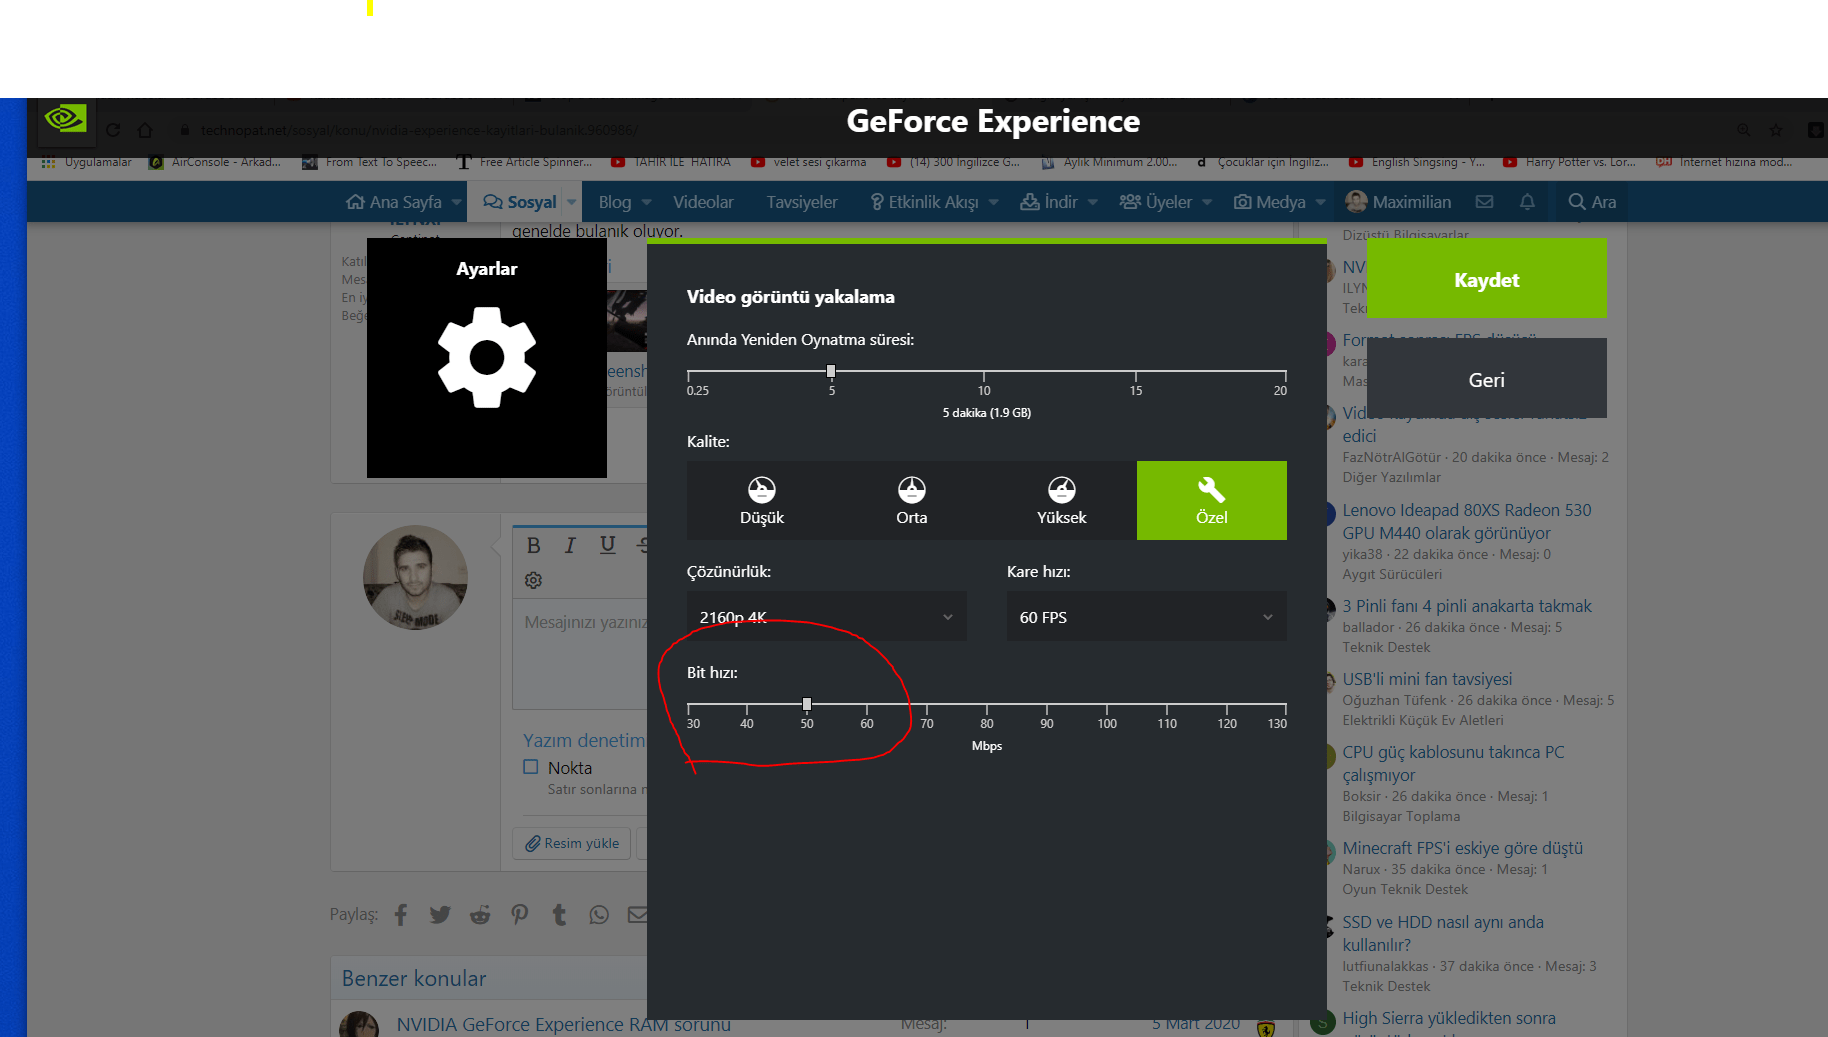The image size is (1828, 1037).
Task: Apply bold formatting with the B icon
Action: [x=533, y=545]
